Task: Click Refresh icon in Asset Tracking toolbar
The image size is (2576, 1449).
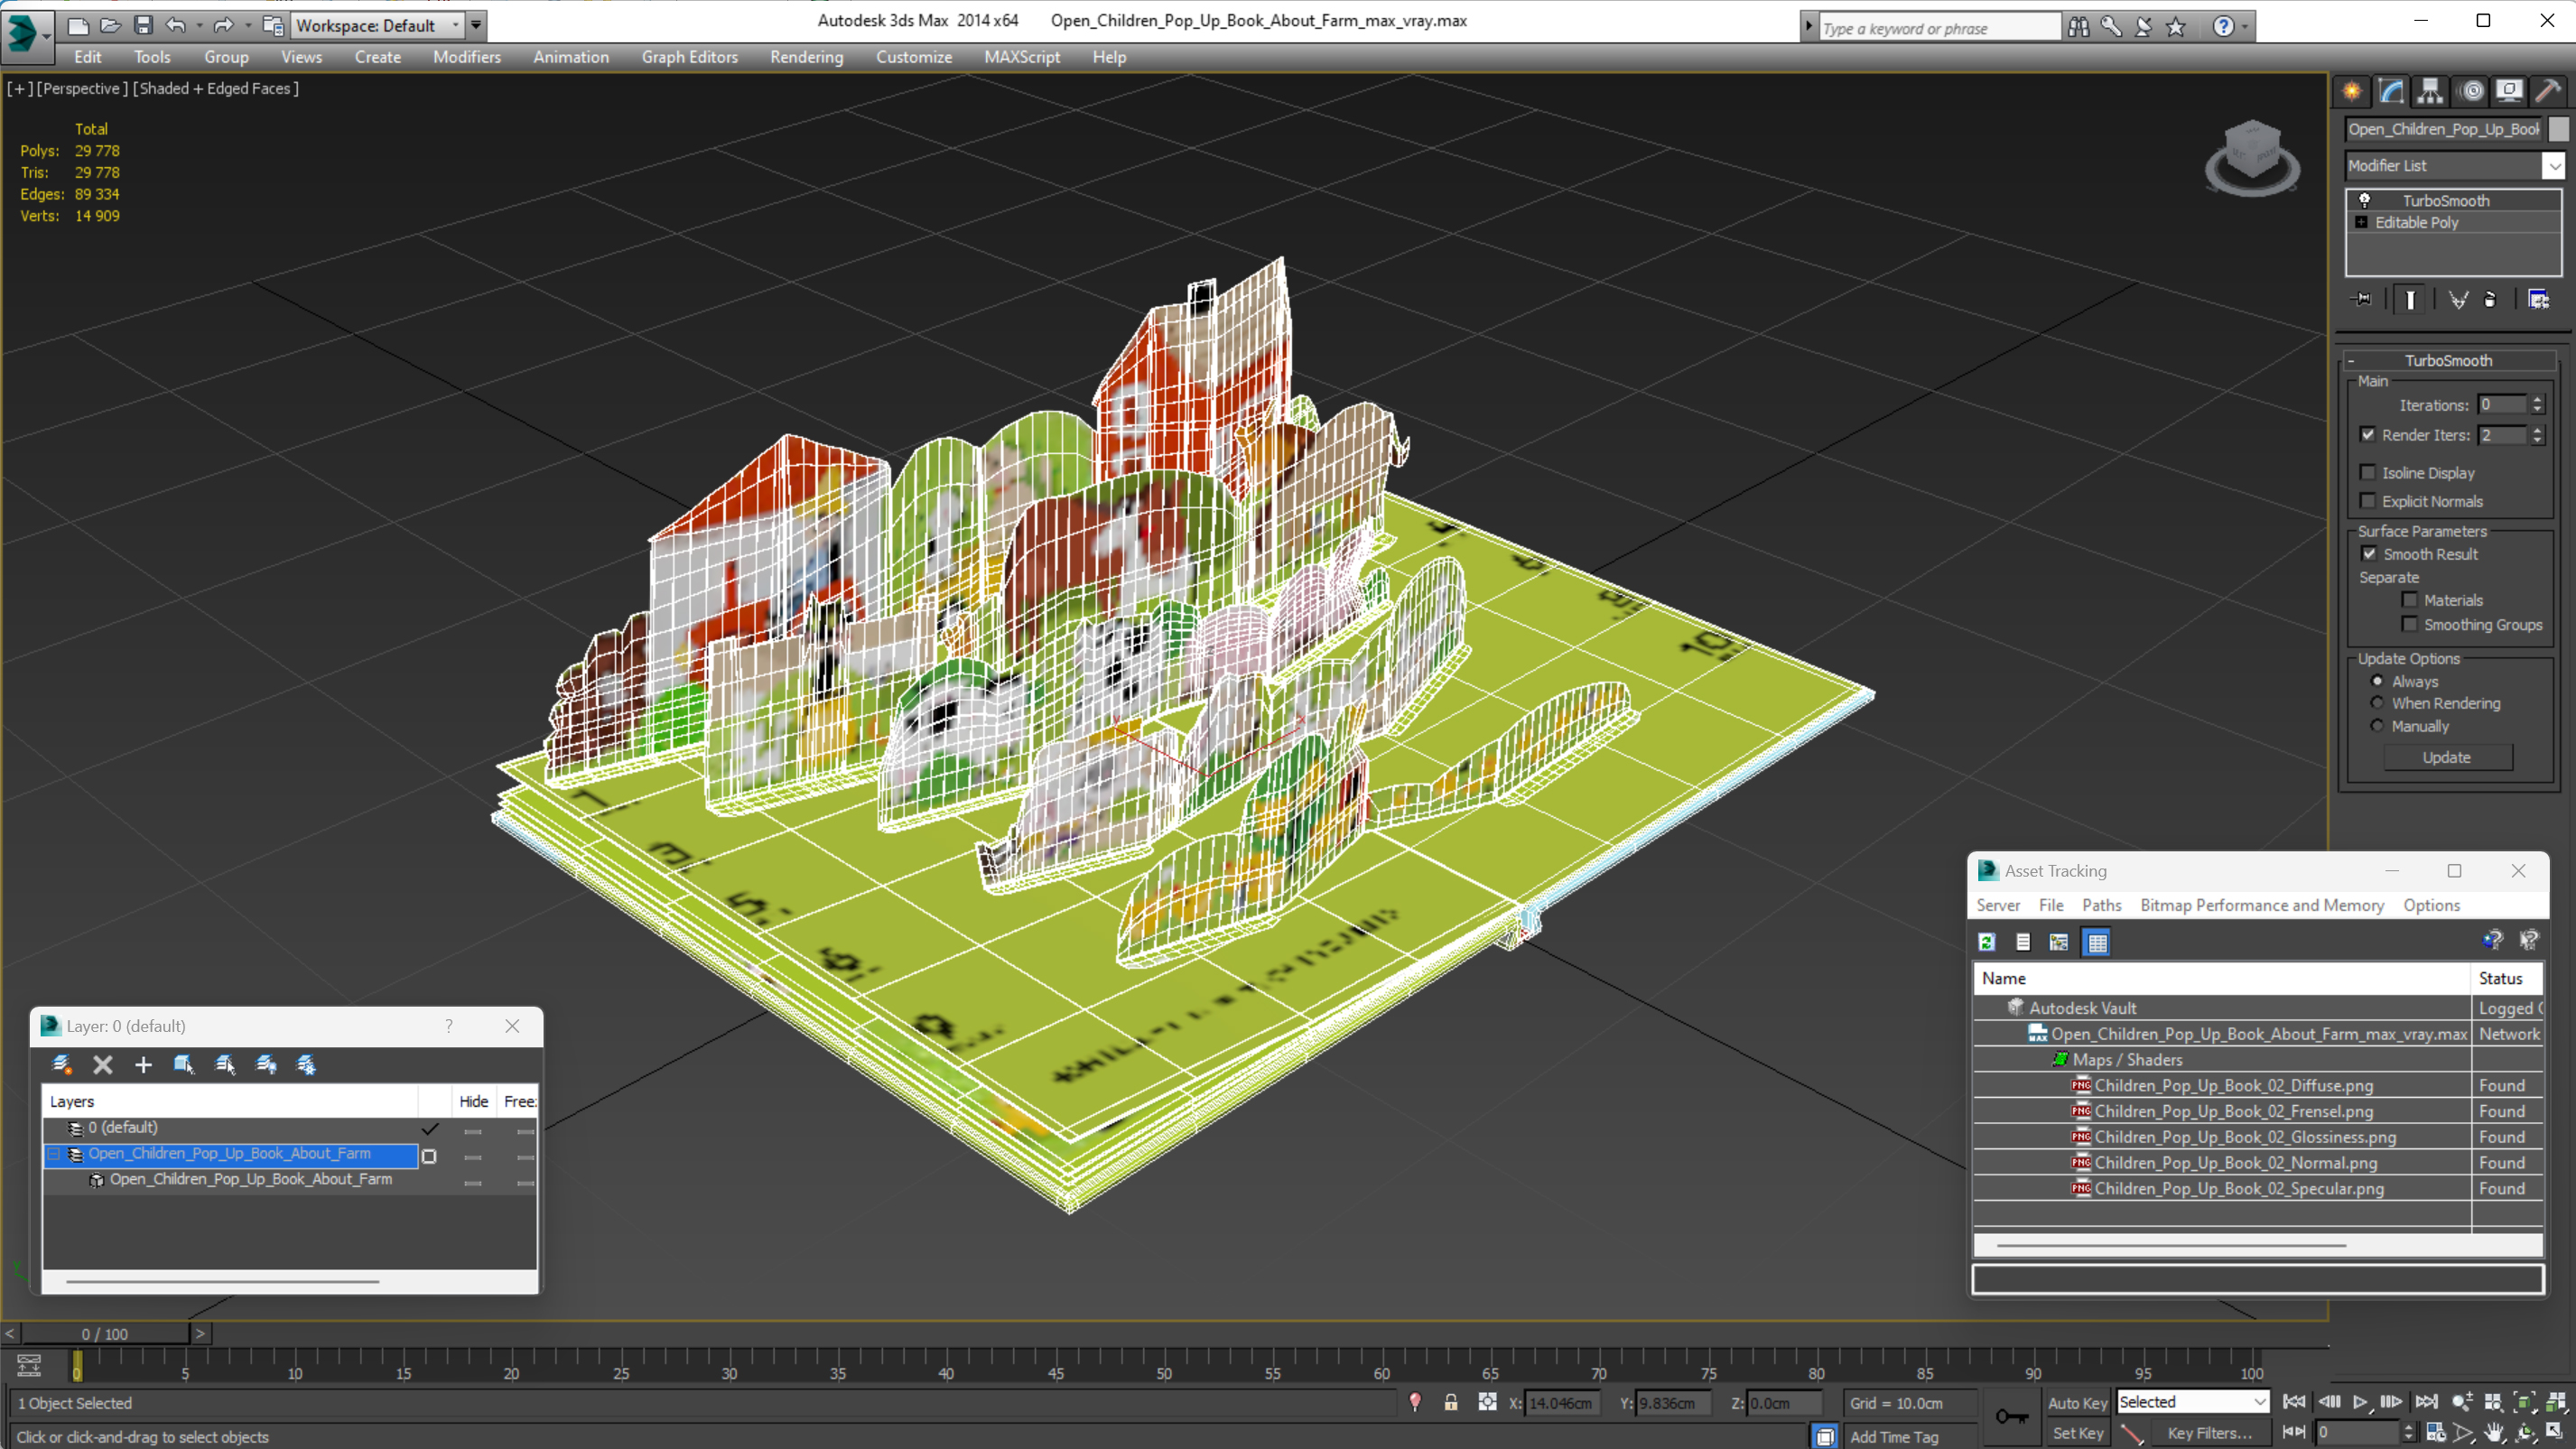Action: (1987, 942)
